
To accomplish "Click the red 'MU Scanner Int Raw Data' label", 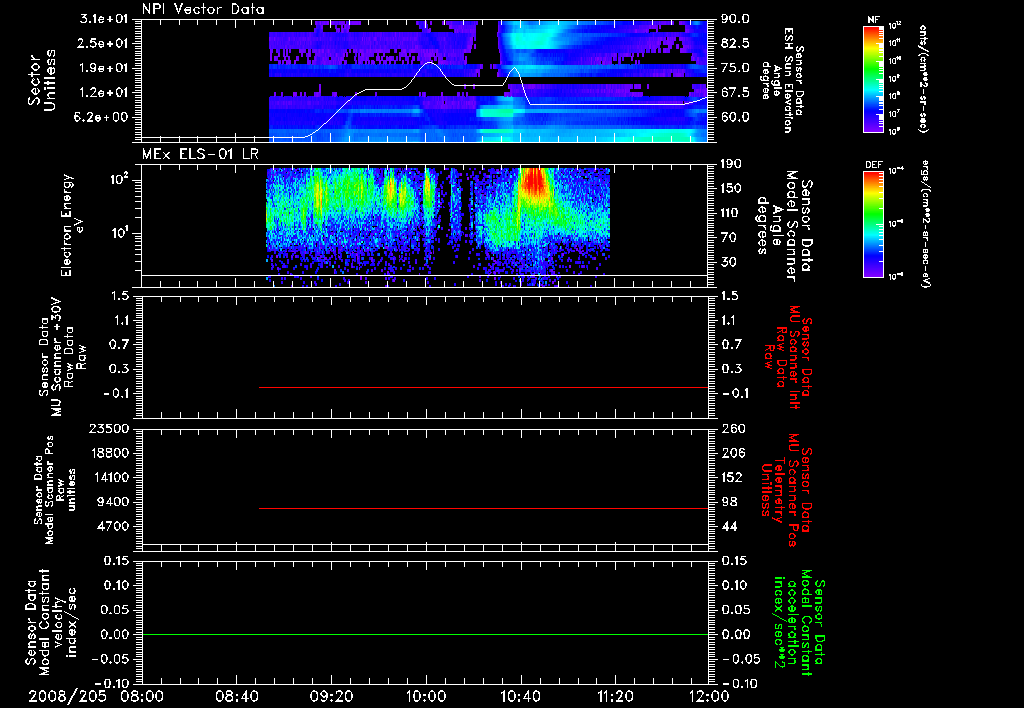I will coord(787,357).
